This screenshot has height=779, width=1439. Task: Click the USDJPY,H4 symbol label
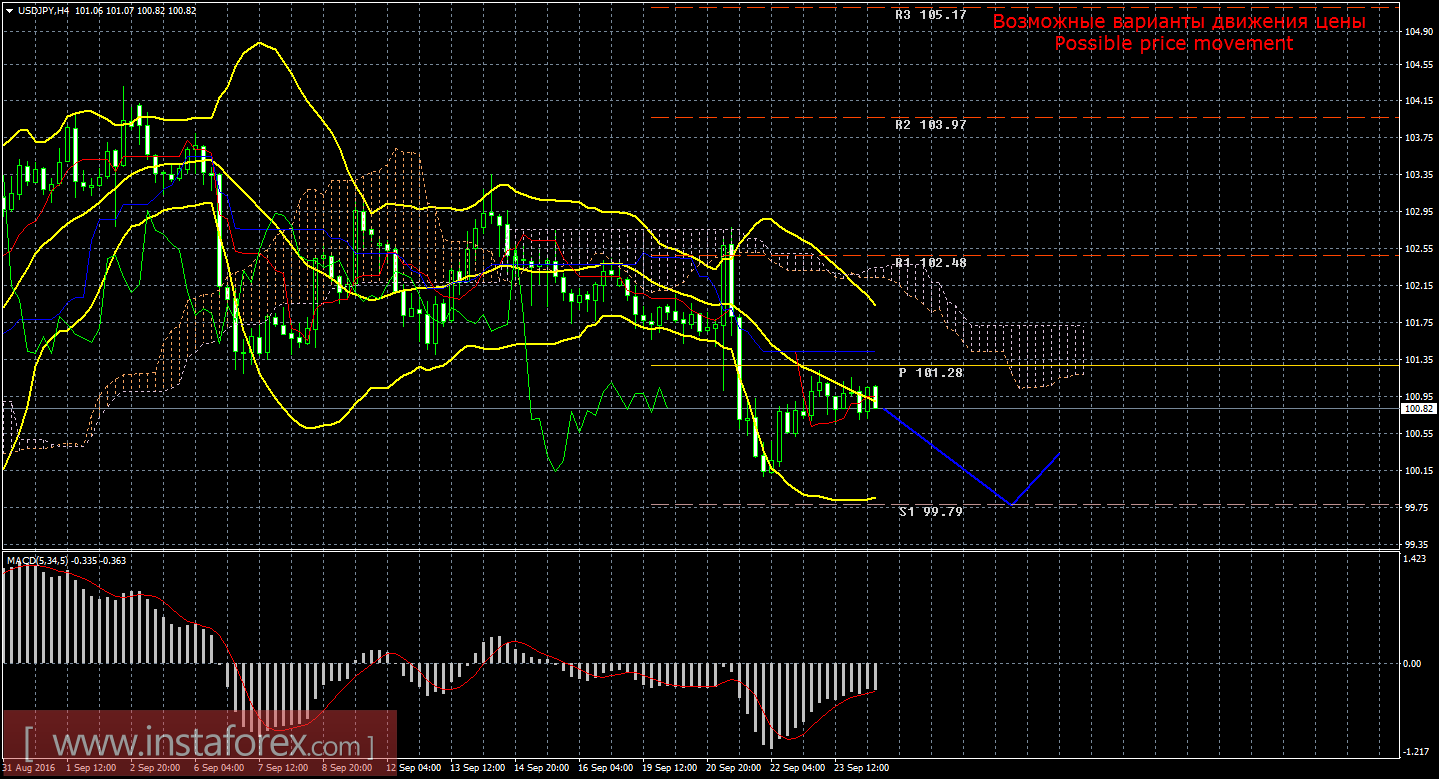click(42, 10)
